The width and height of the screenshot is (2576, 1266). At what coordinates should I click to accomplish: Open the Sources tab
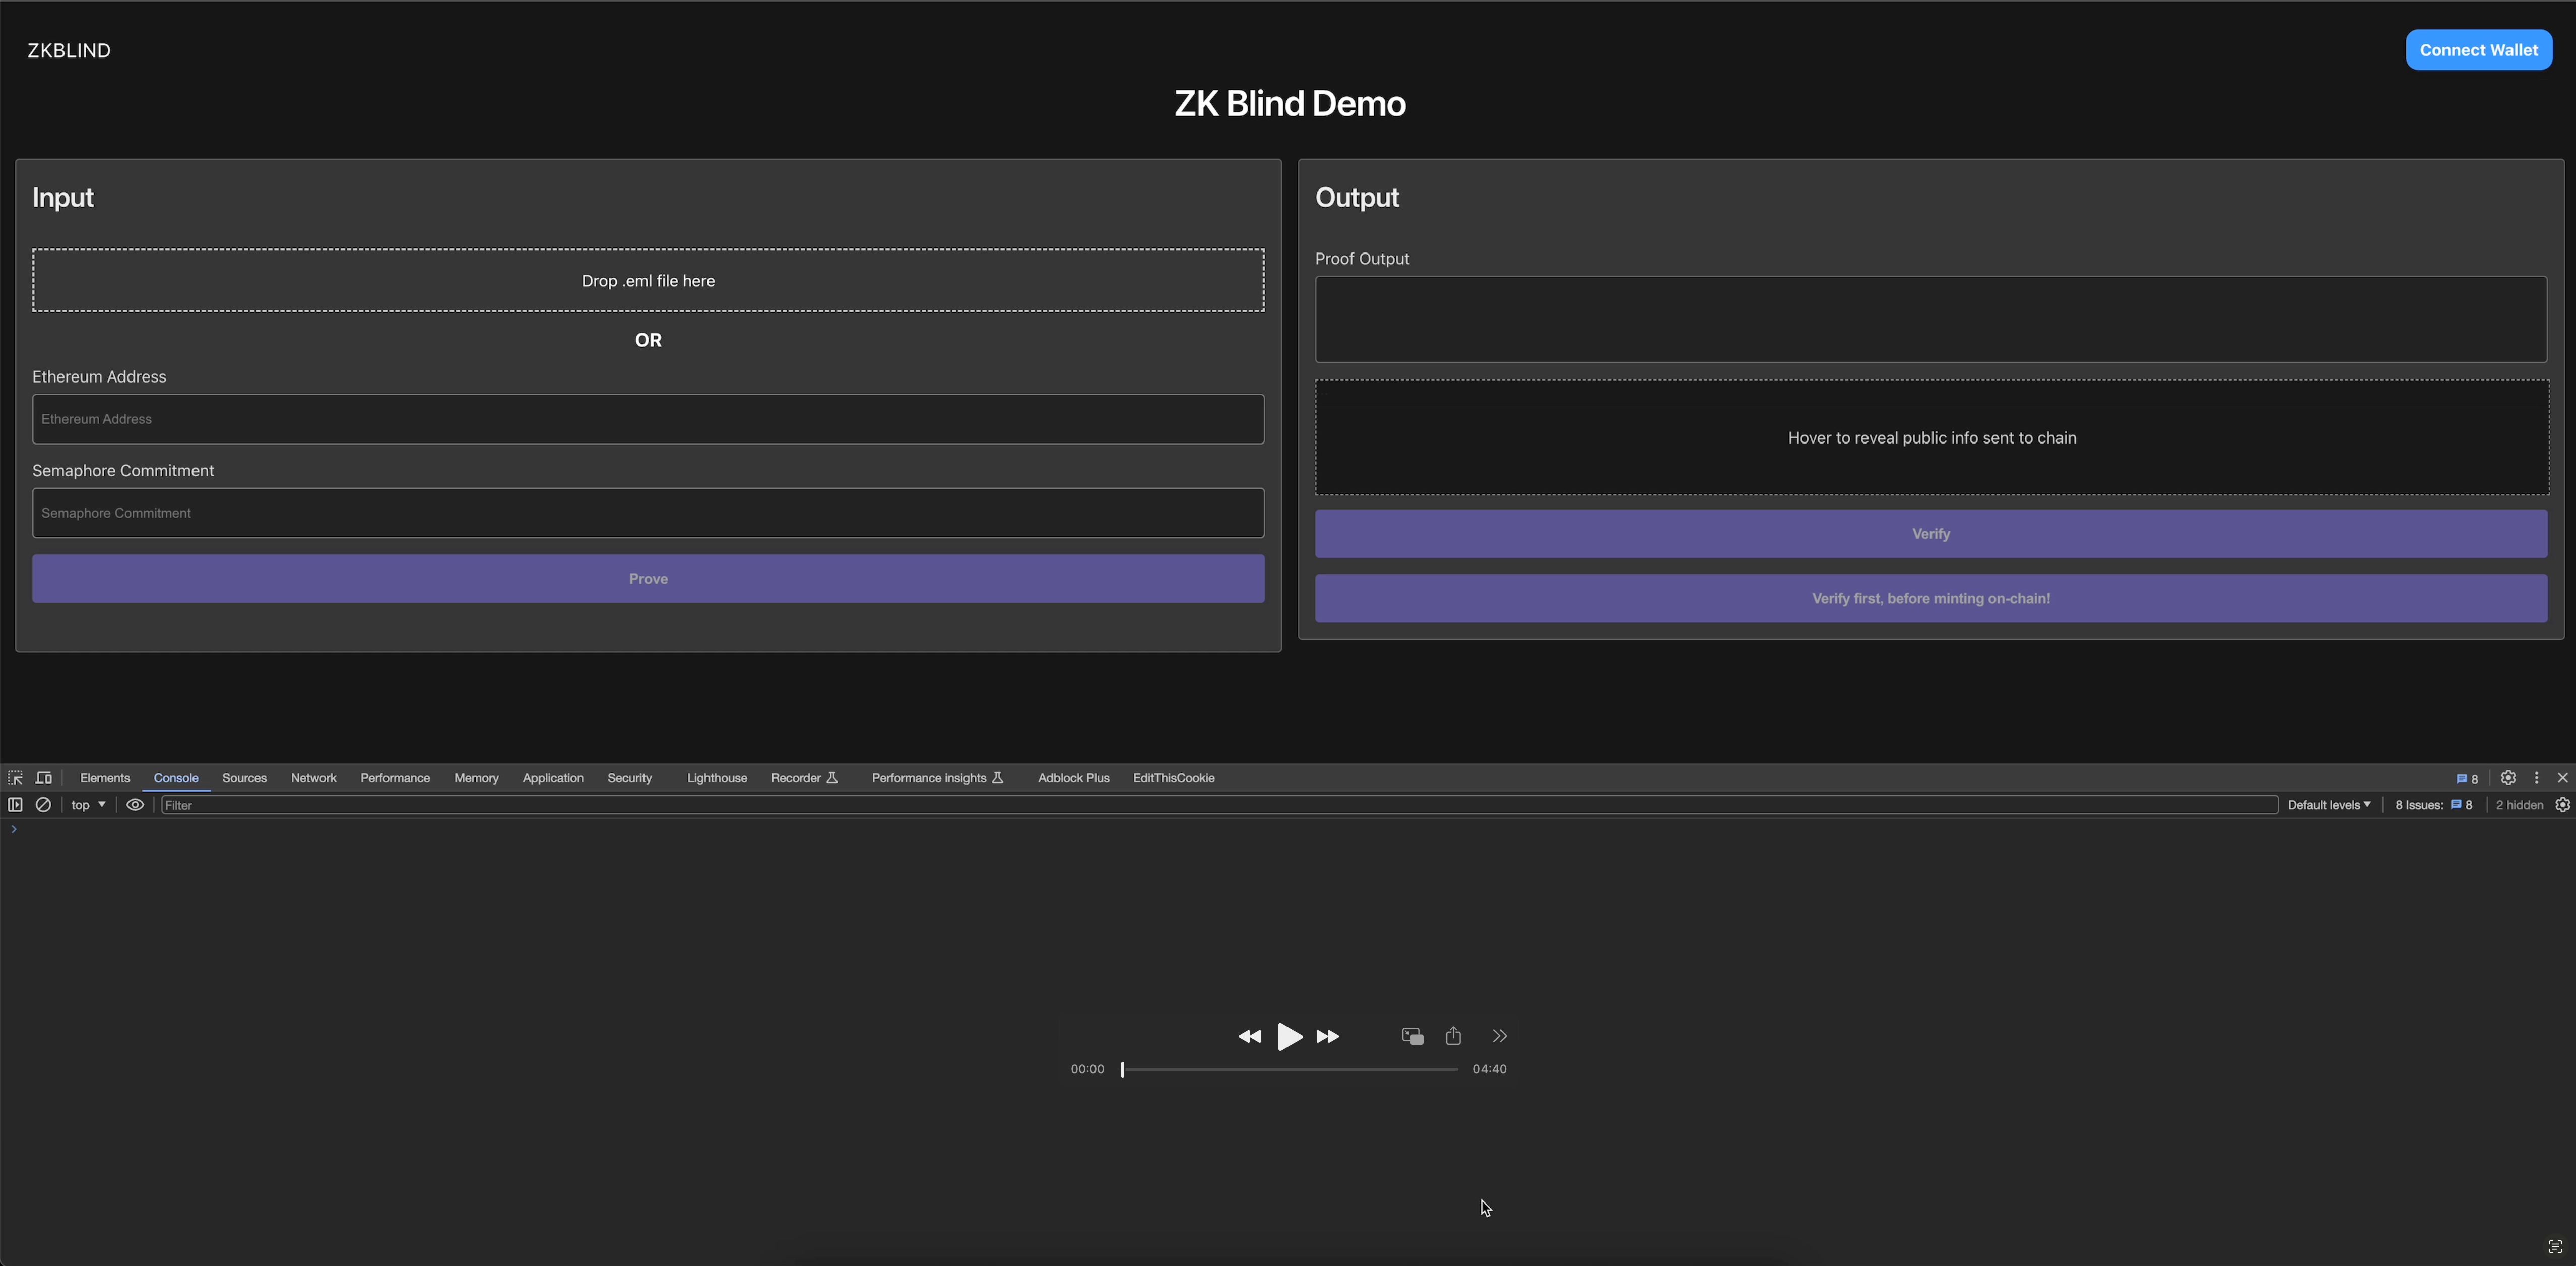pos(244,778)
